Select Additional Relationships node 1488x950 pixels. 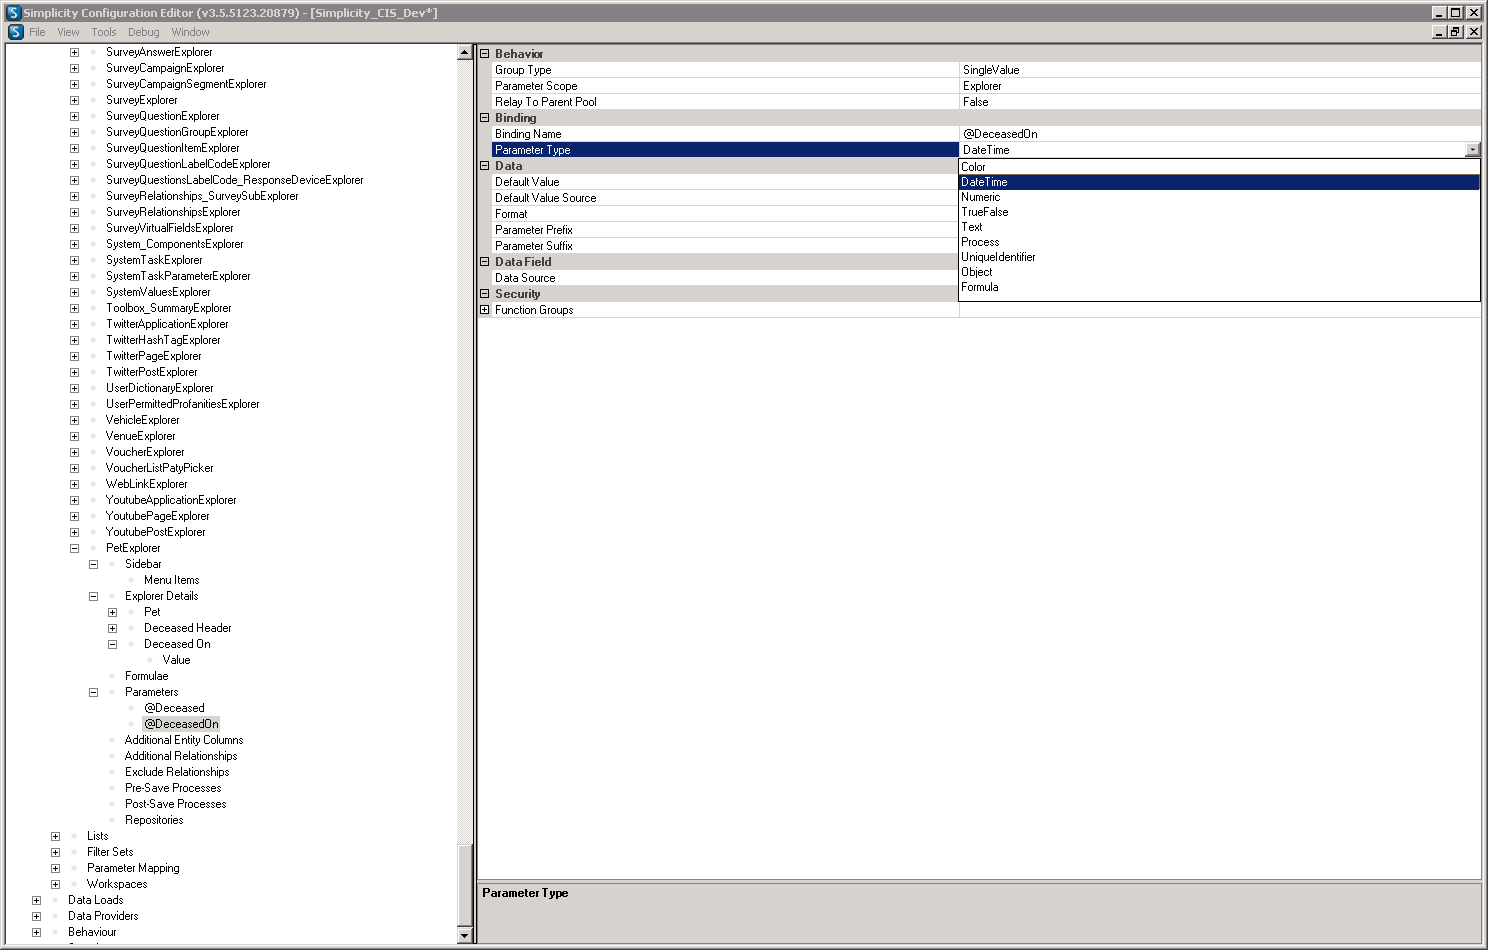pyautogui.click(x=181, y=756)
